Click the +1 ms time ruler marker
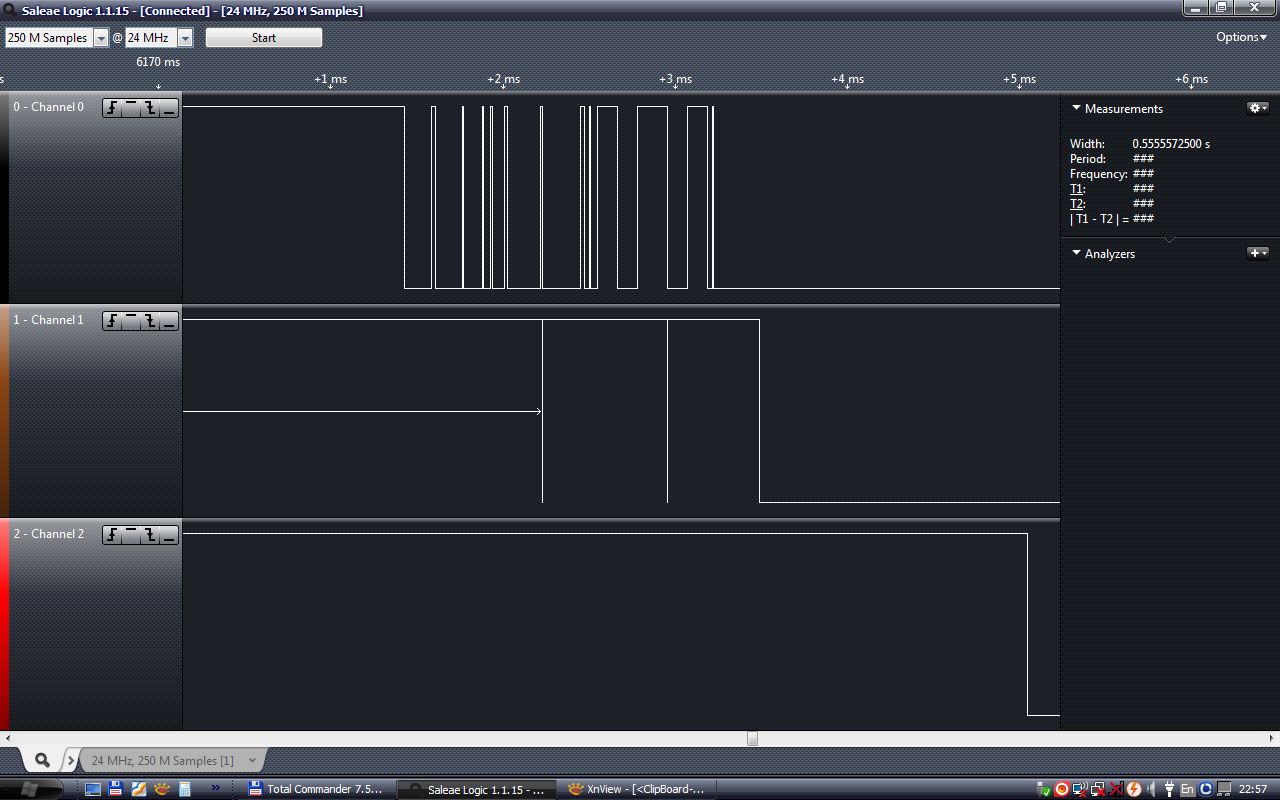Screen dimensions: 1280x800 pyautogui.click(x=330, y=79)
